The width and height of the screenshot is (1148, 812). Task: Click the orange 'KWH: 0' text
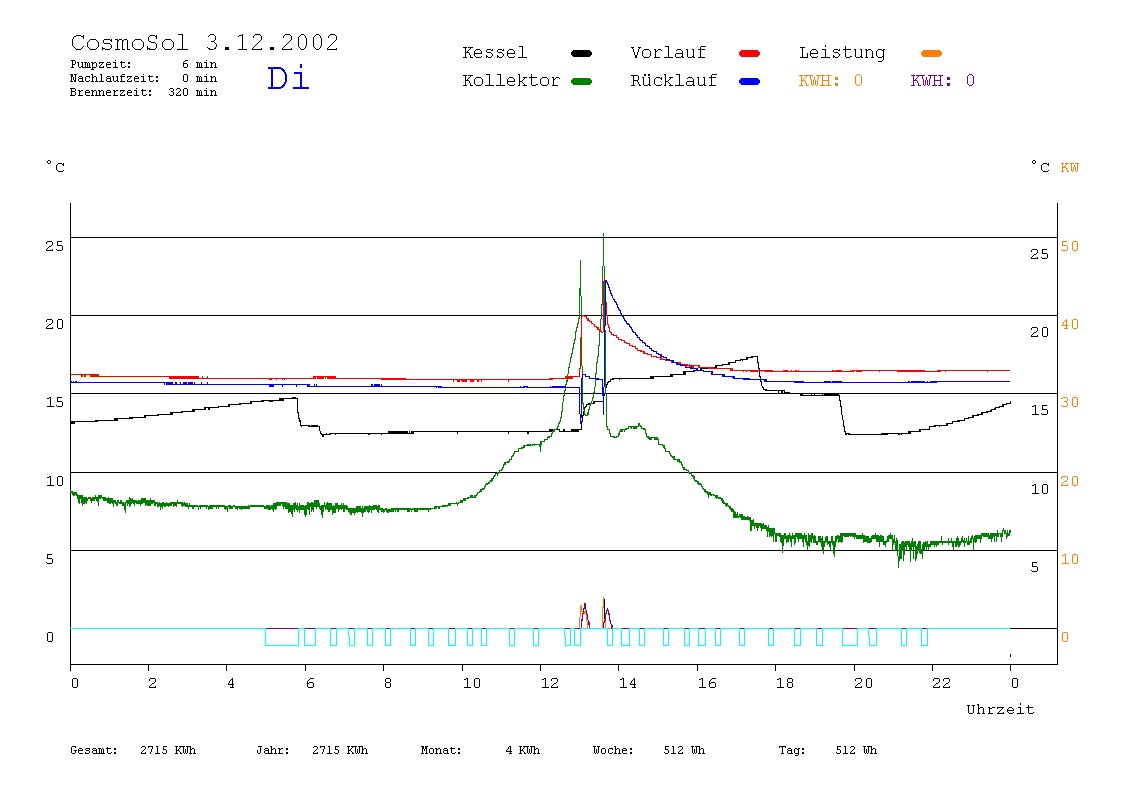(831, 81)
